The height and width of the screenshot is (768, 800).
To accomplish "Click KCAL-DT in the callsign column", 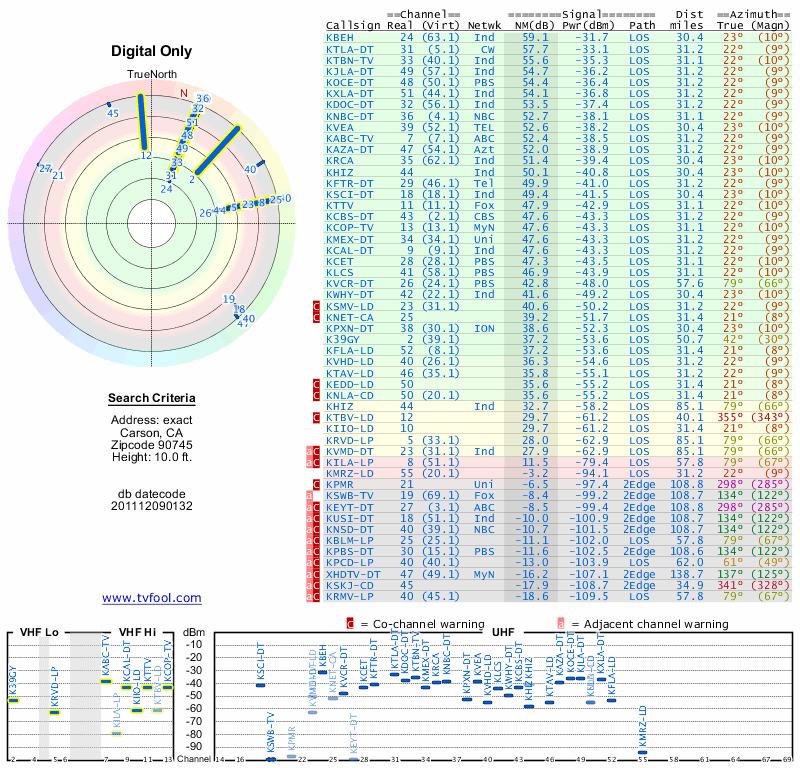I will 349,251.
